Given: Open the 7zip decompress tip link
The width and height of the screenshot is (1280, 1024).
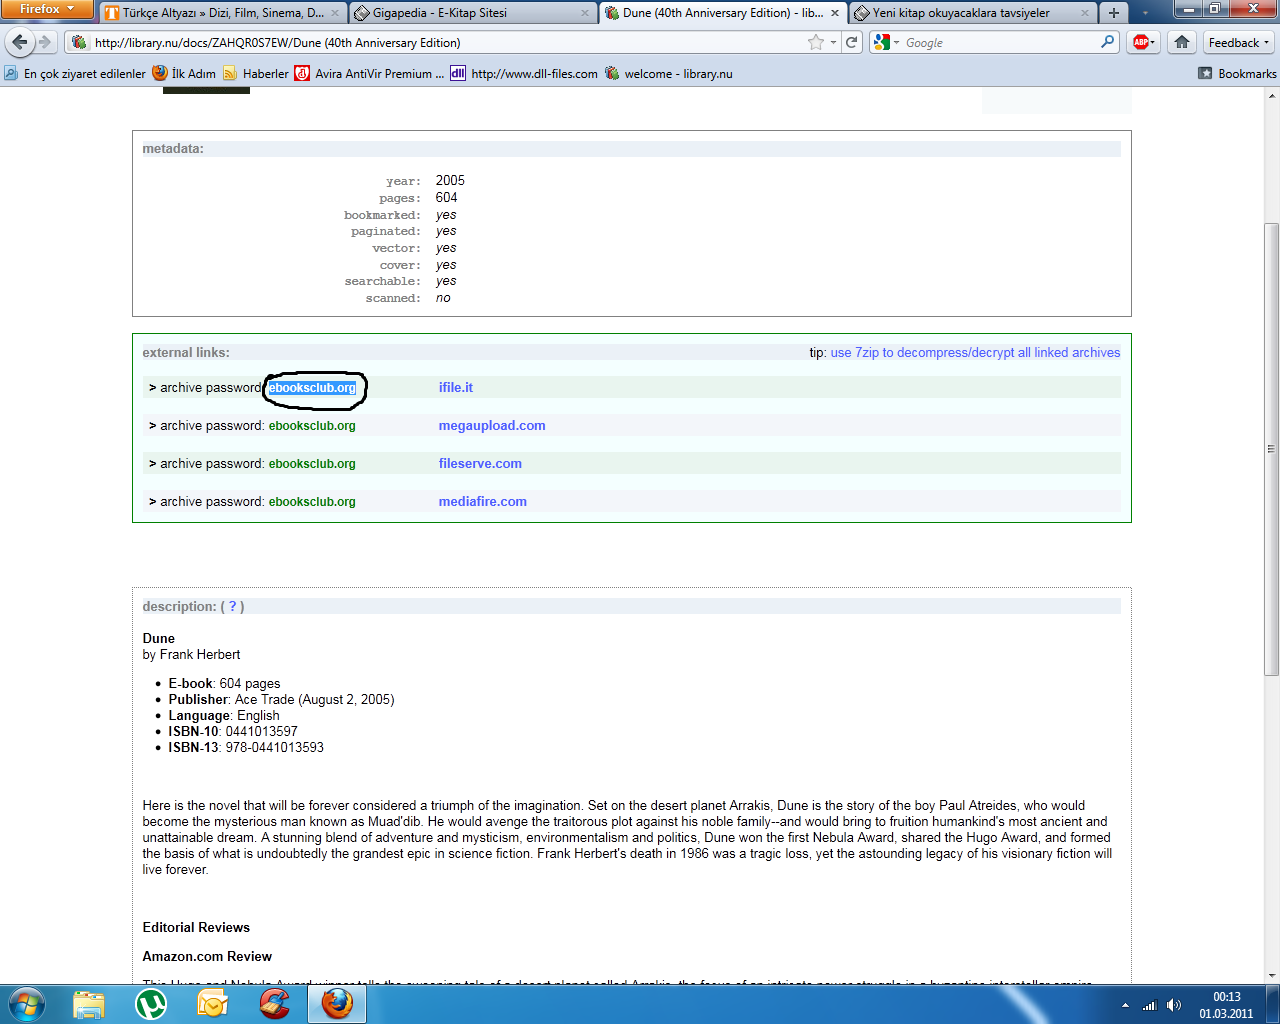Looking at the screenshot, I should (x=975, y=352).
